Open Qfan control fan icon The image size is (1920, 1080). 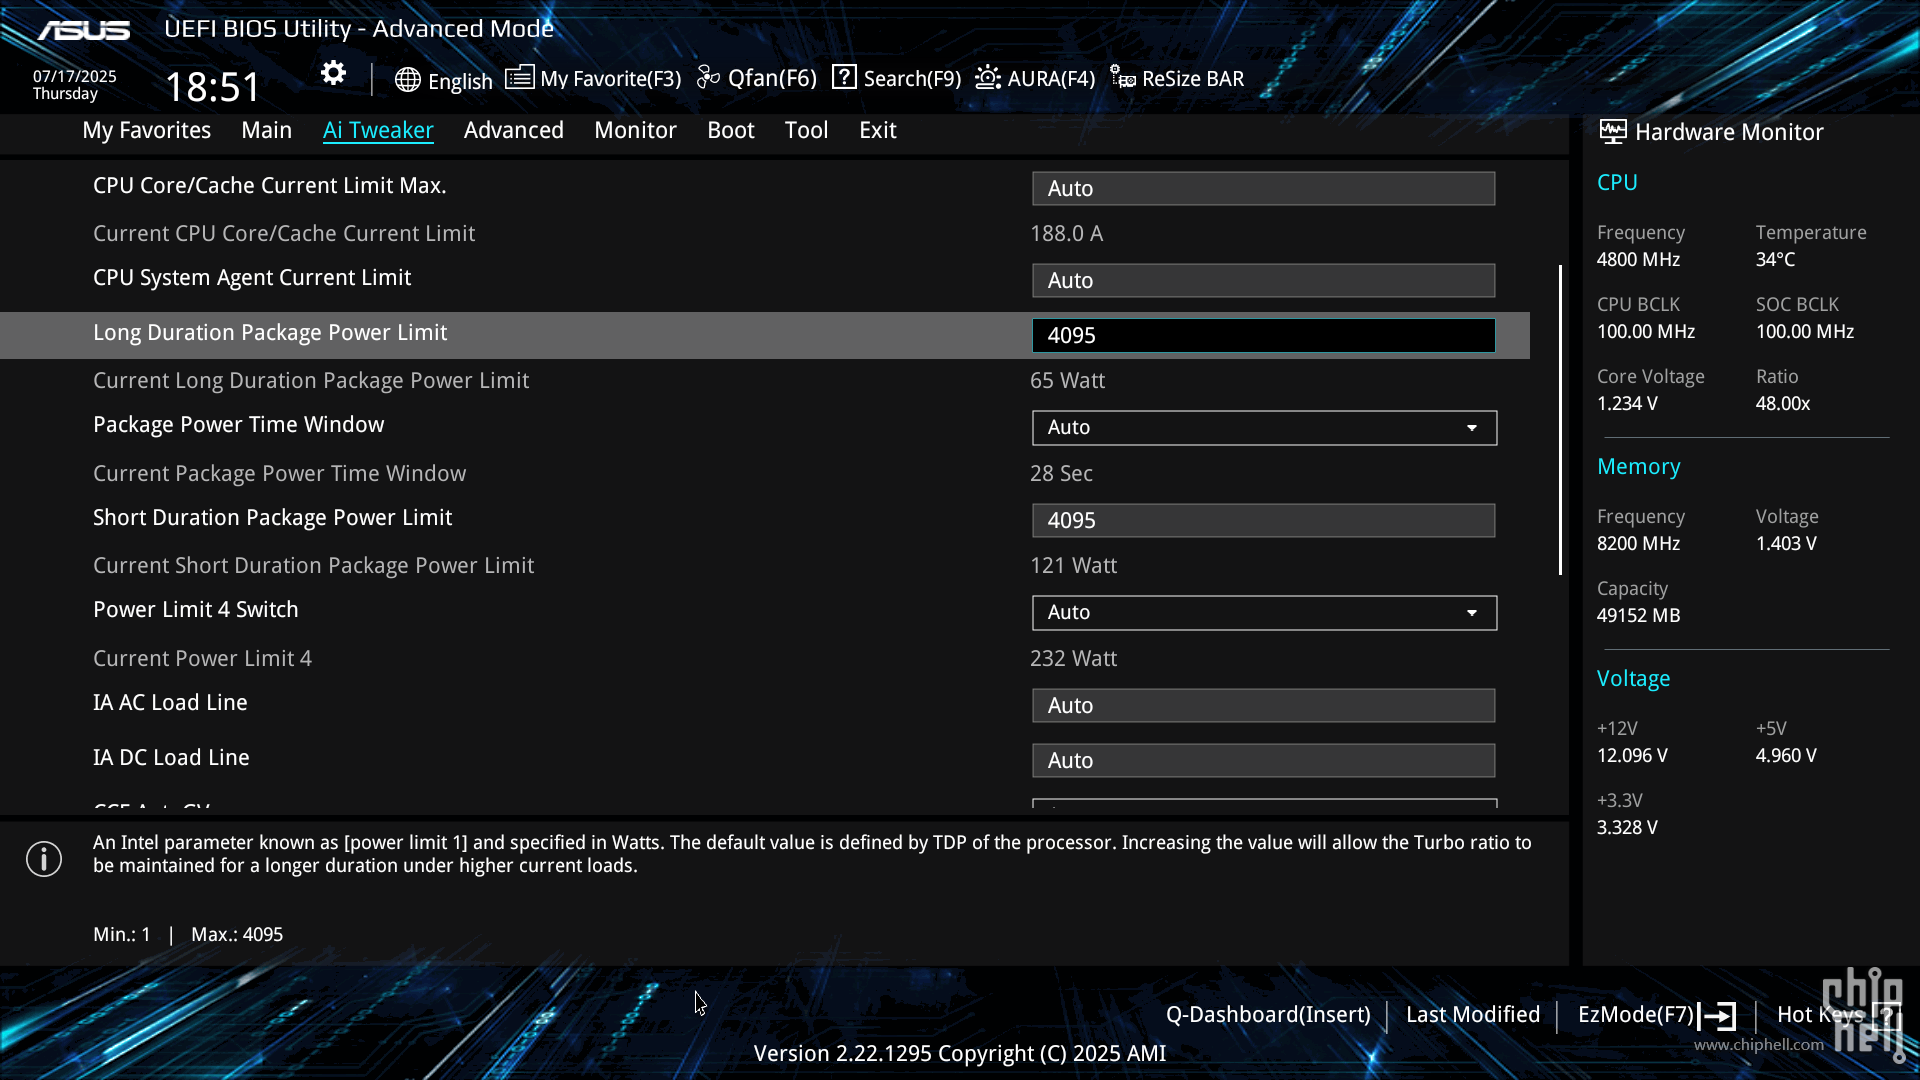tap(708, 77)
